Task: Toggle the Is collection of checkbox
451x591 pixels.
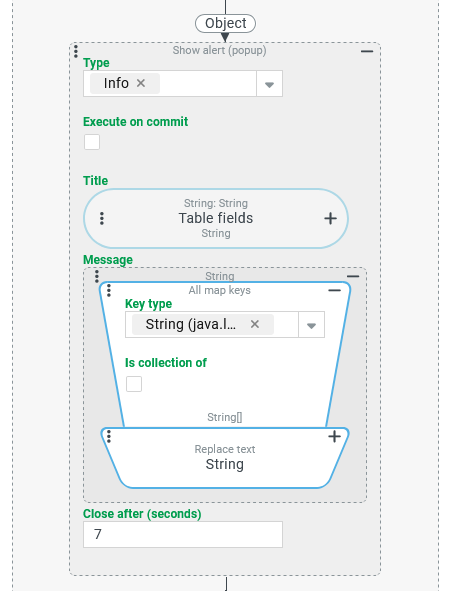Action: [x=134, y=384]
